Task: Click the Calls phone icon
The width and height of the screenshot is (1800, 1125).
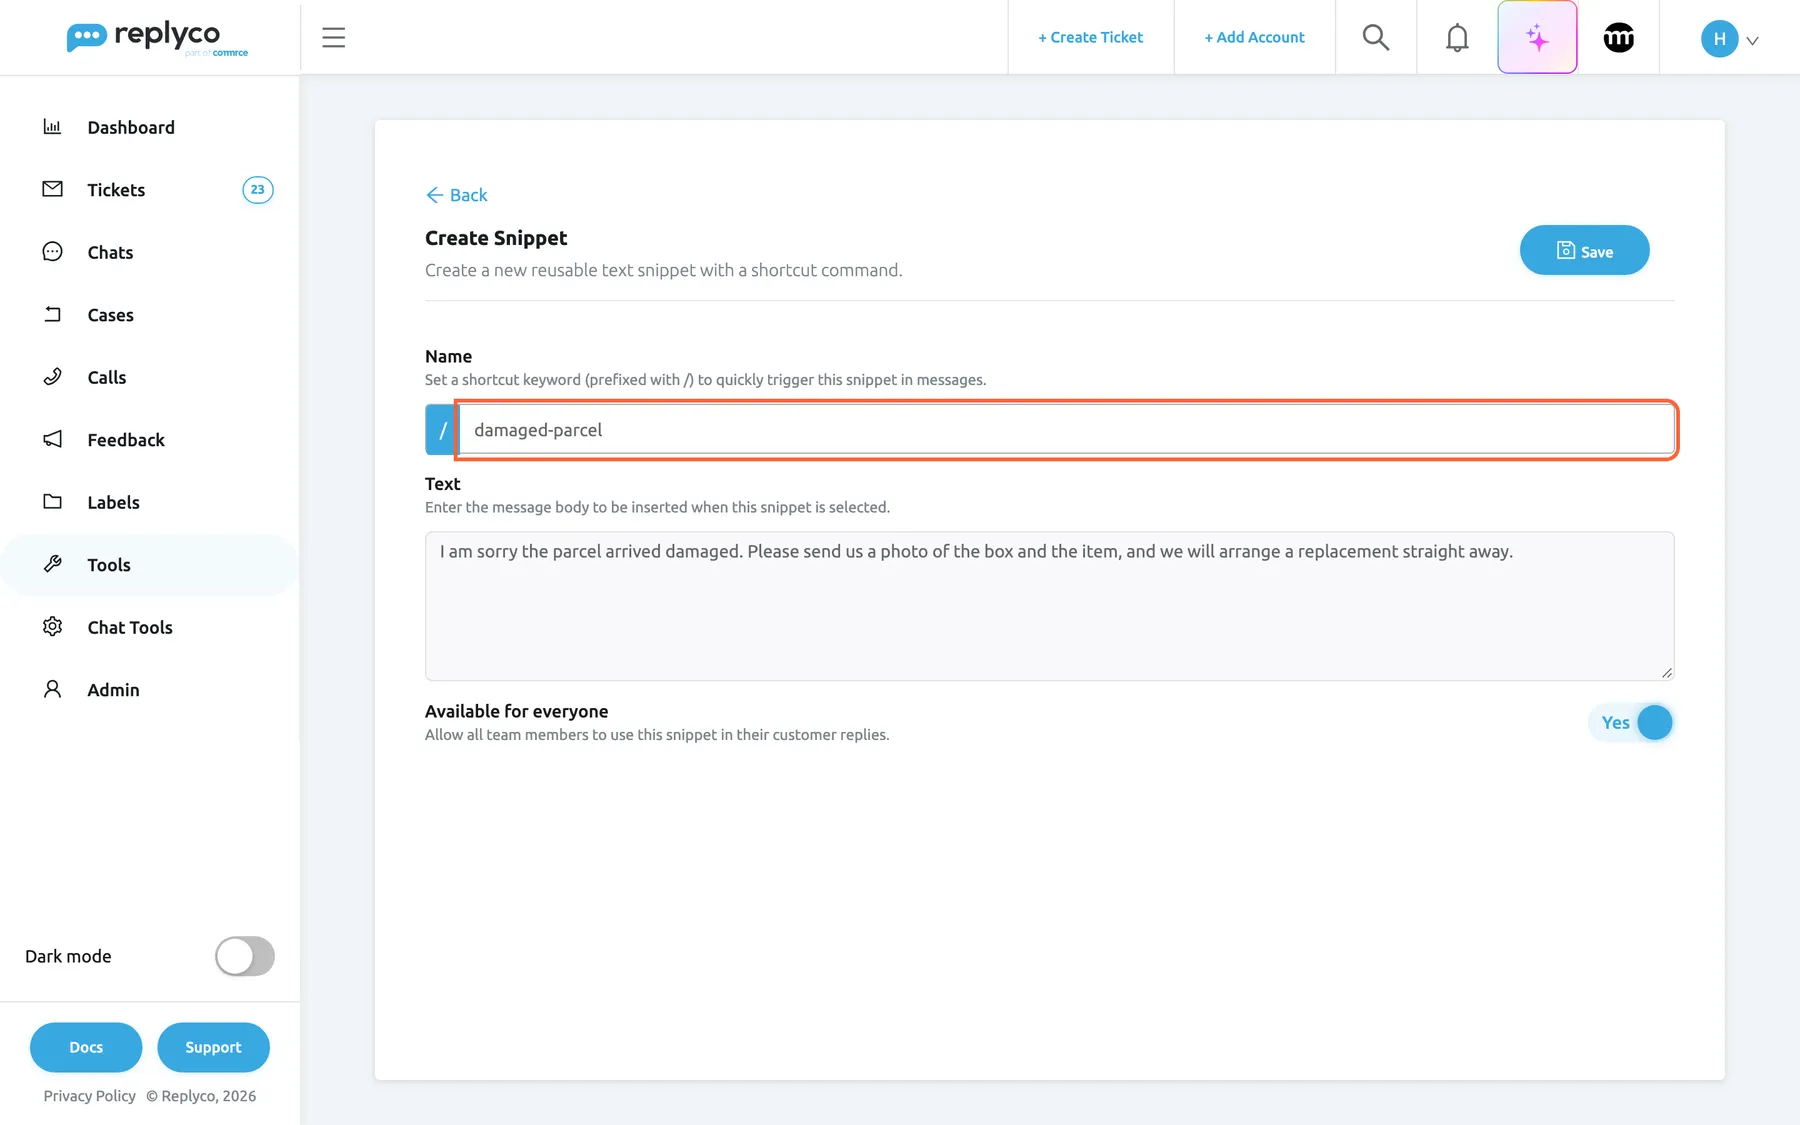Action: (52, 377)
